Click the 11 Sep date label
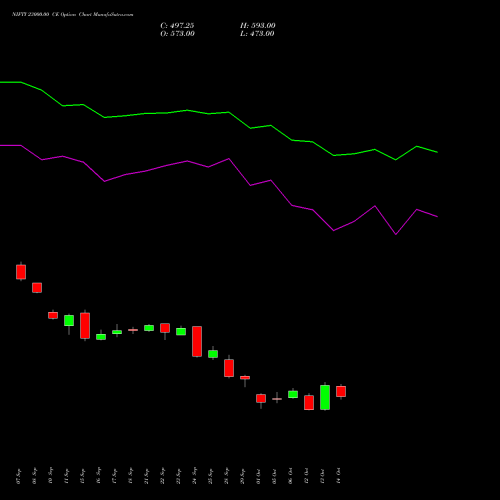The image size is (500, 500). [x=67, y=476]
